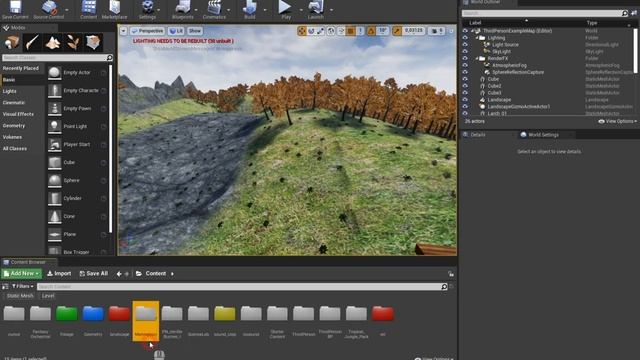Click the Search Classes input field
The image size is (640, 360).
58,58
